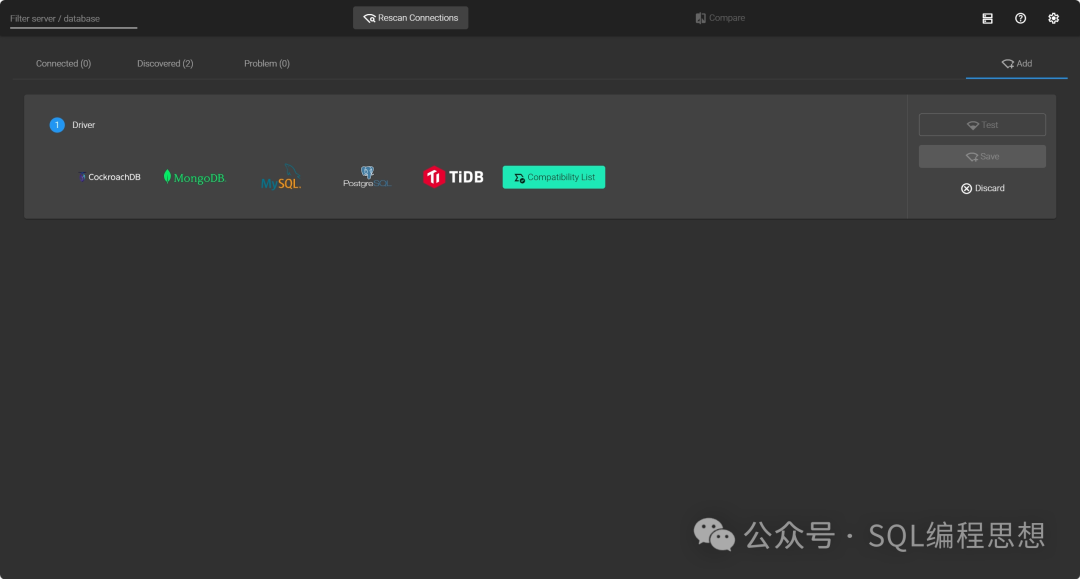Click the blue step 1 Driver badge
Viewport: 1080px width, 579px height.
click(57, 125)
